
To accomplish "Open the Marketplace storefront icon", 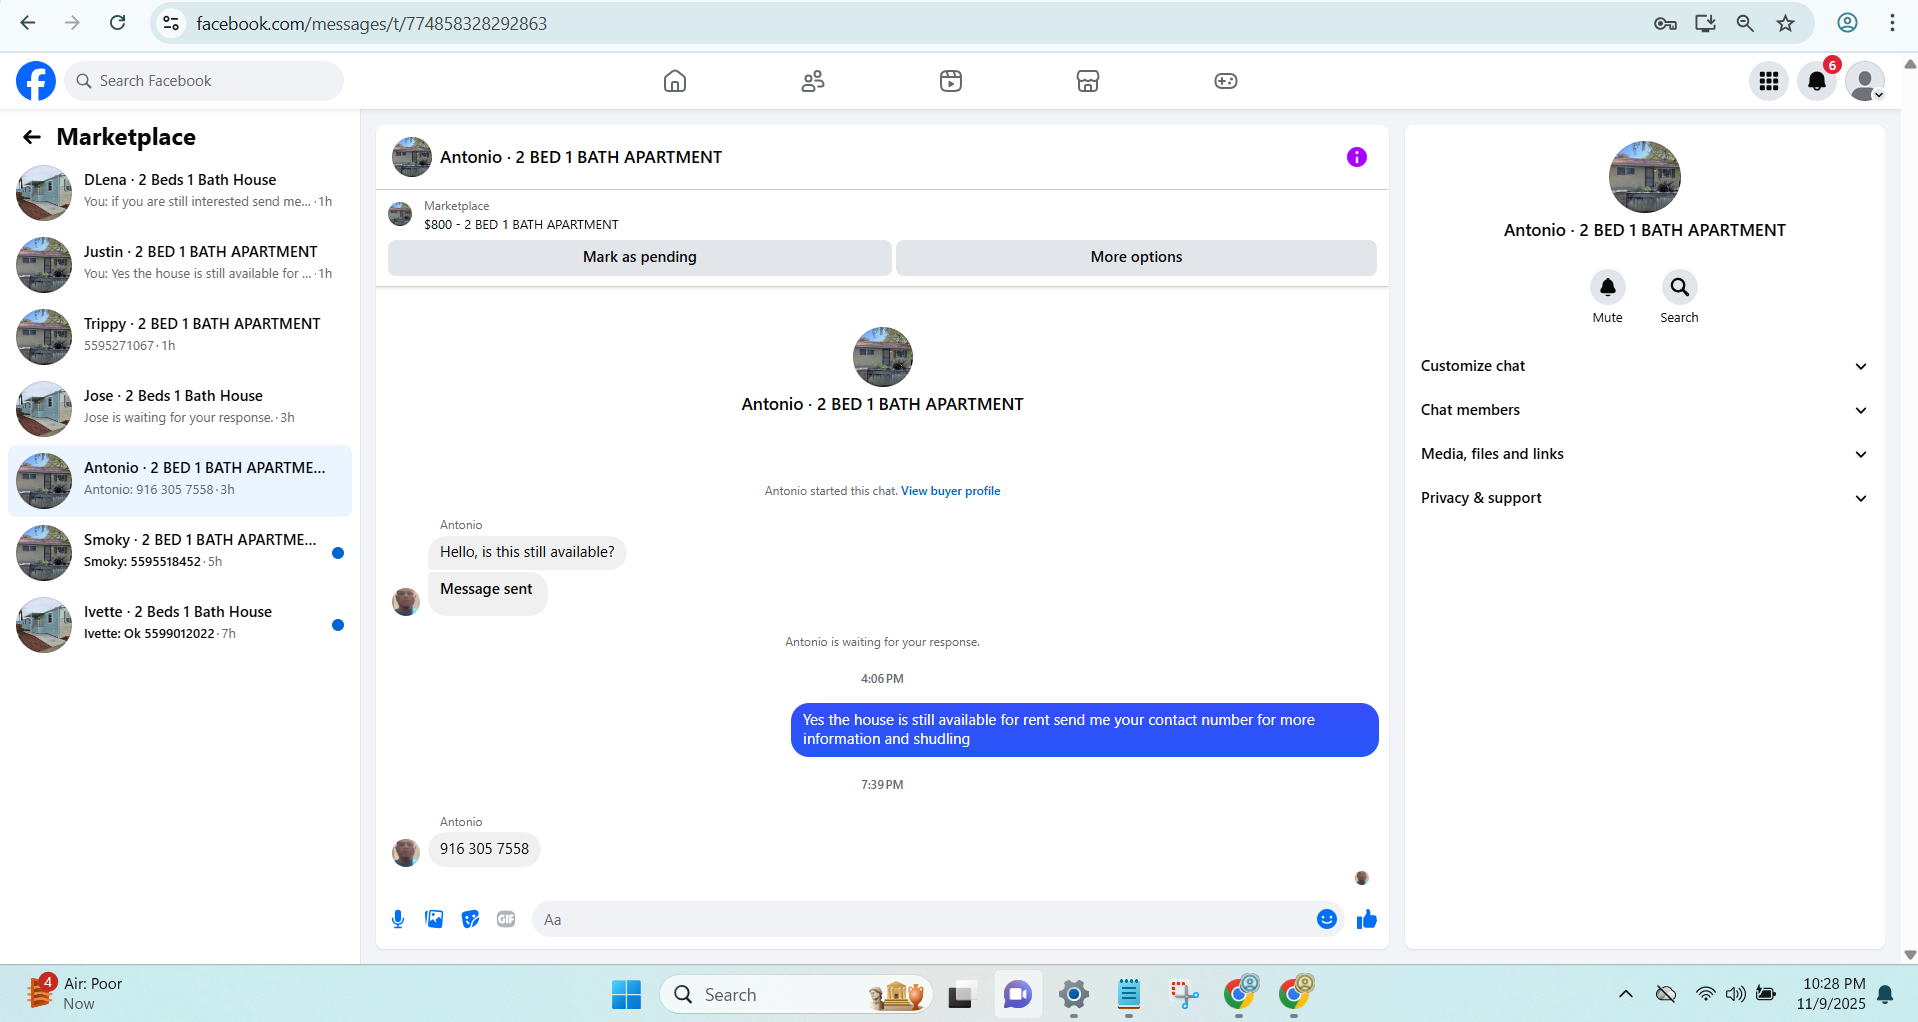I will [x=1088, y=81].
